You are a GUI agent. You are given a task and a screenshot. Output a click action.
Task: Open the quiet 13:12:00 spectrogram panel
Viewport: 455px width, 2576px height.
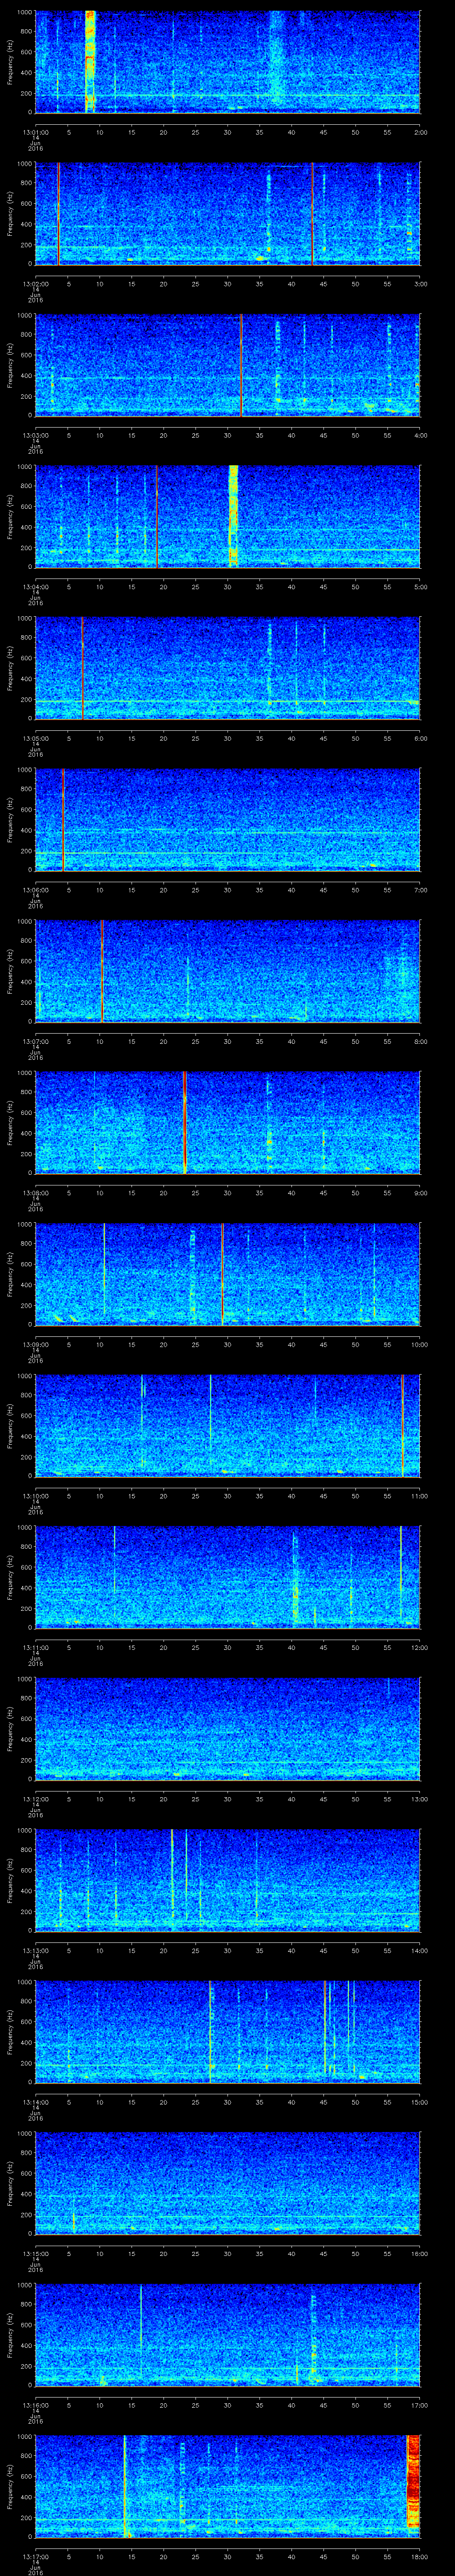227,1728
